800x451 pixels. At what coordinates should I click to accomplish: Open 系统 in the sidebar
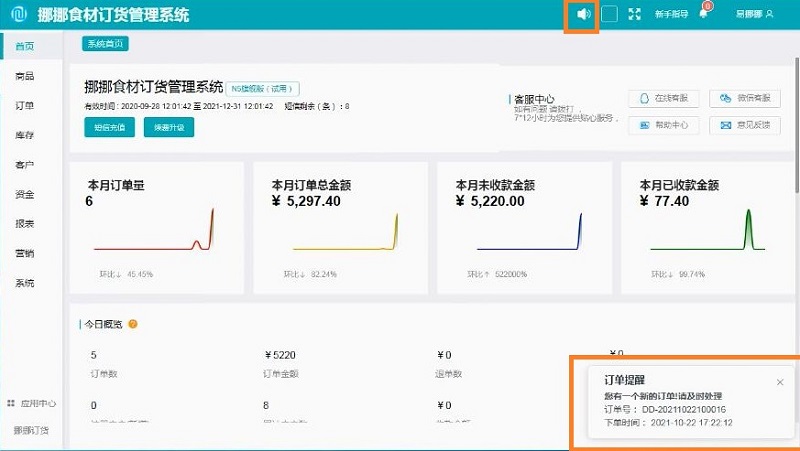24,283
